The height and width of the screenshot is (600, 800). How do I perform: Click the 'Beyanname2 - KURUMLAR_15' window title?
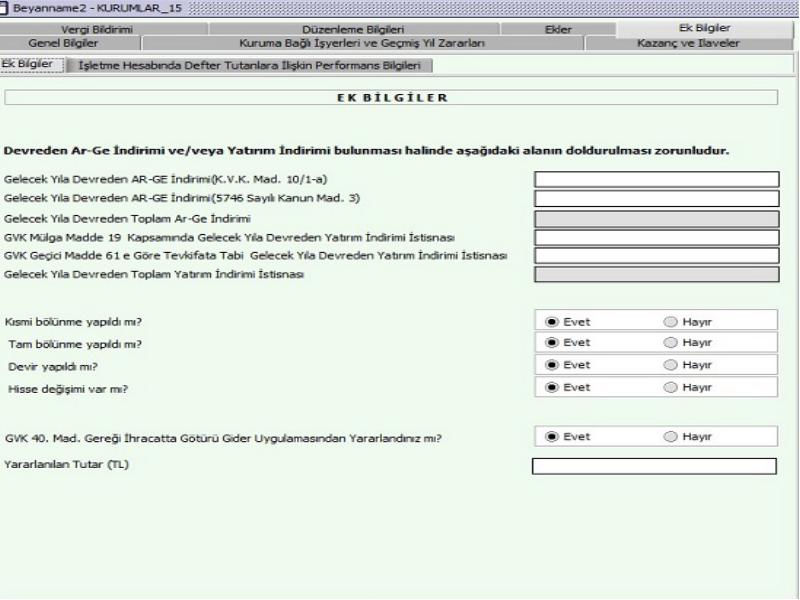pyautogui.click(x=97, y=8)
